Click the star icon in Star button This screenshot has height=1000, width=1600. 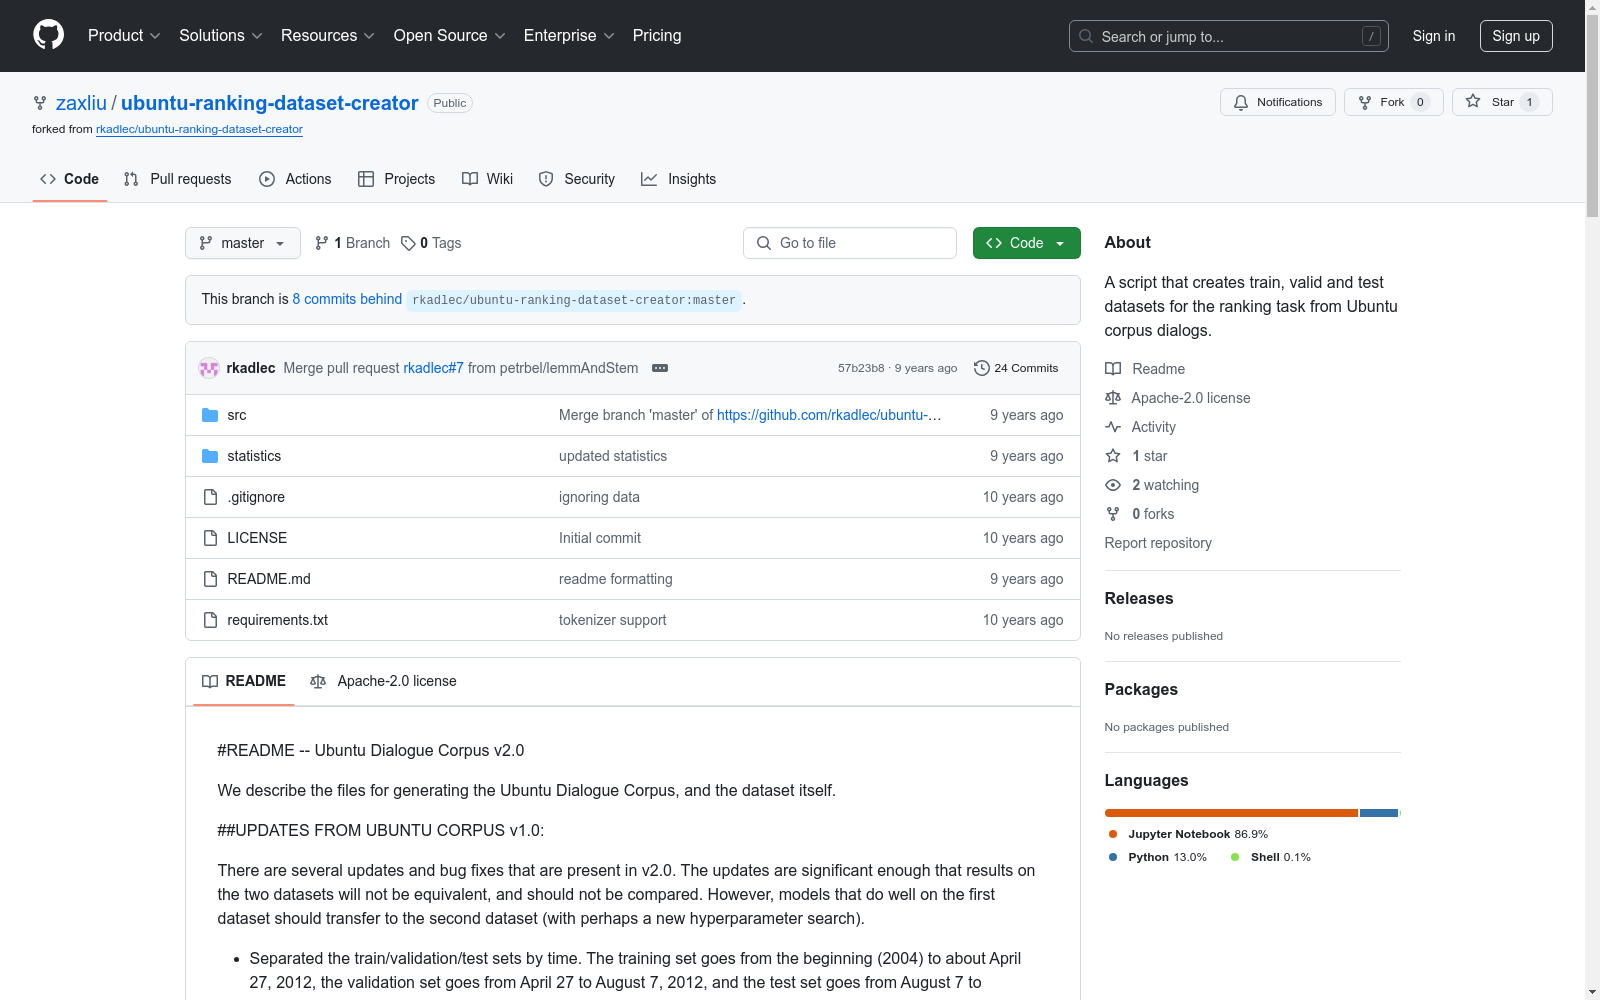[1473, 101]
